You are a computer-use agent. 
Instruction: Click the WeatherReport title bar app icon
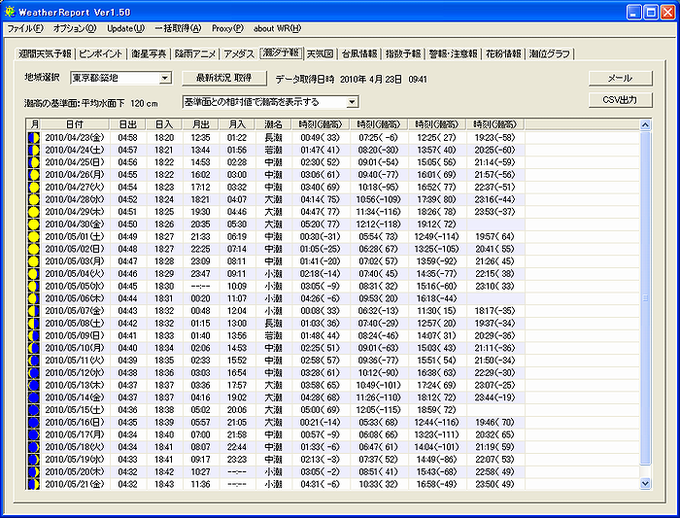click(10, 12)
